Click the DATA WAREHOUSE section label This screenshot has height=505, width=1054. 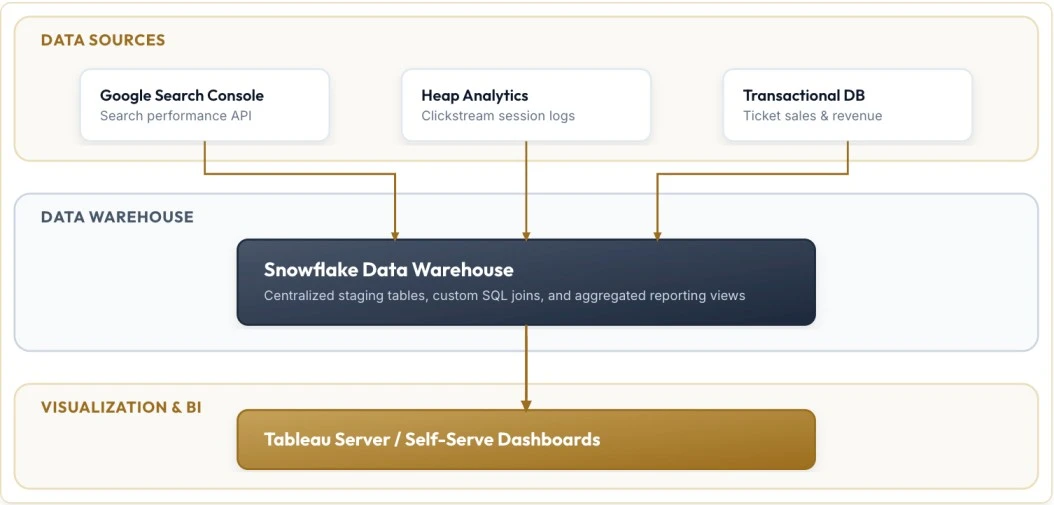(117, 217)
